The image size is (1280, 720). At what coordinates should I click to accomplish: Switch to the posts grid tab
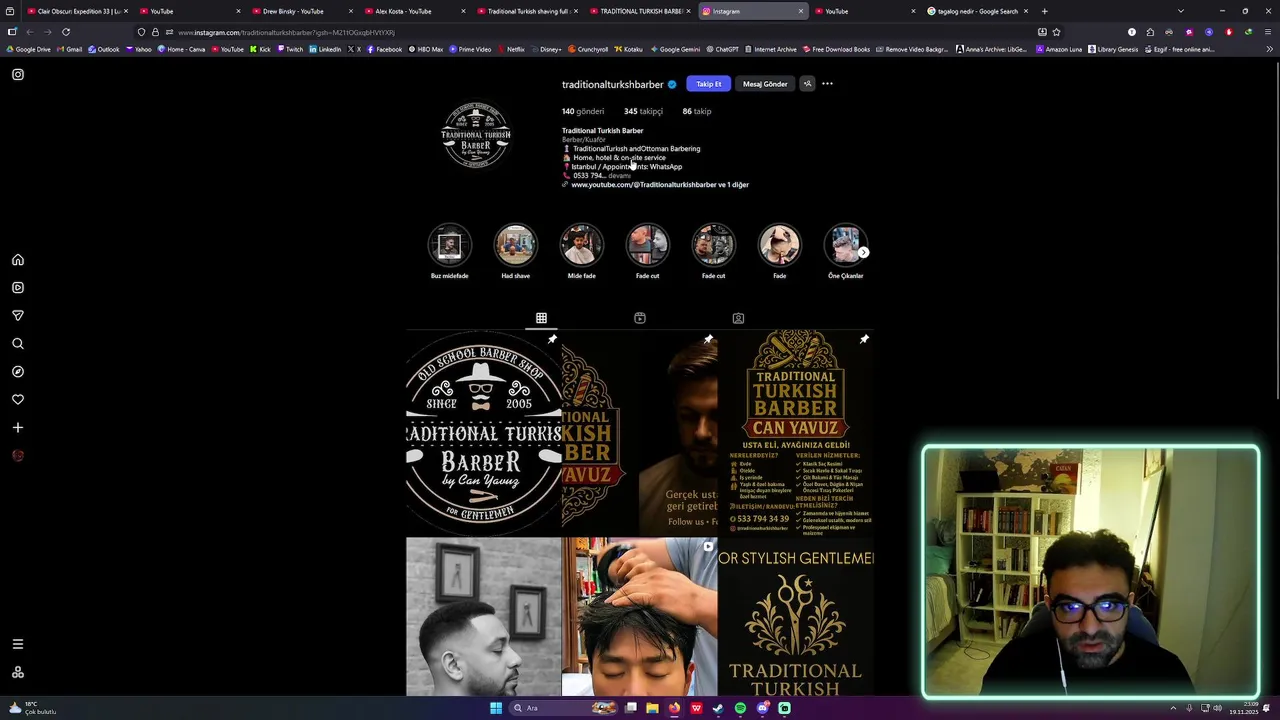click(x=541, y=318)
